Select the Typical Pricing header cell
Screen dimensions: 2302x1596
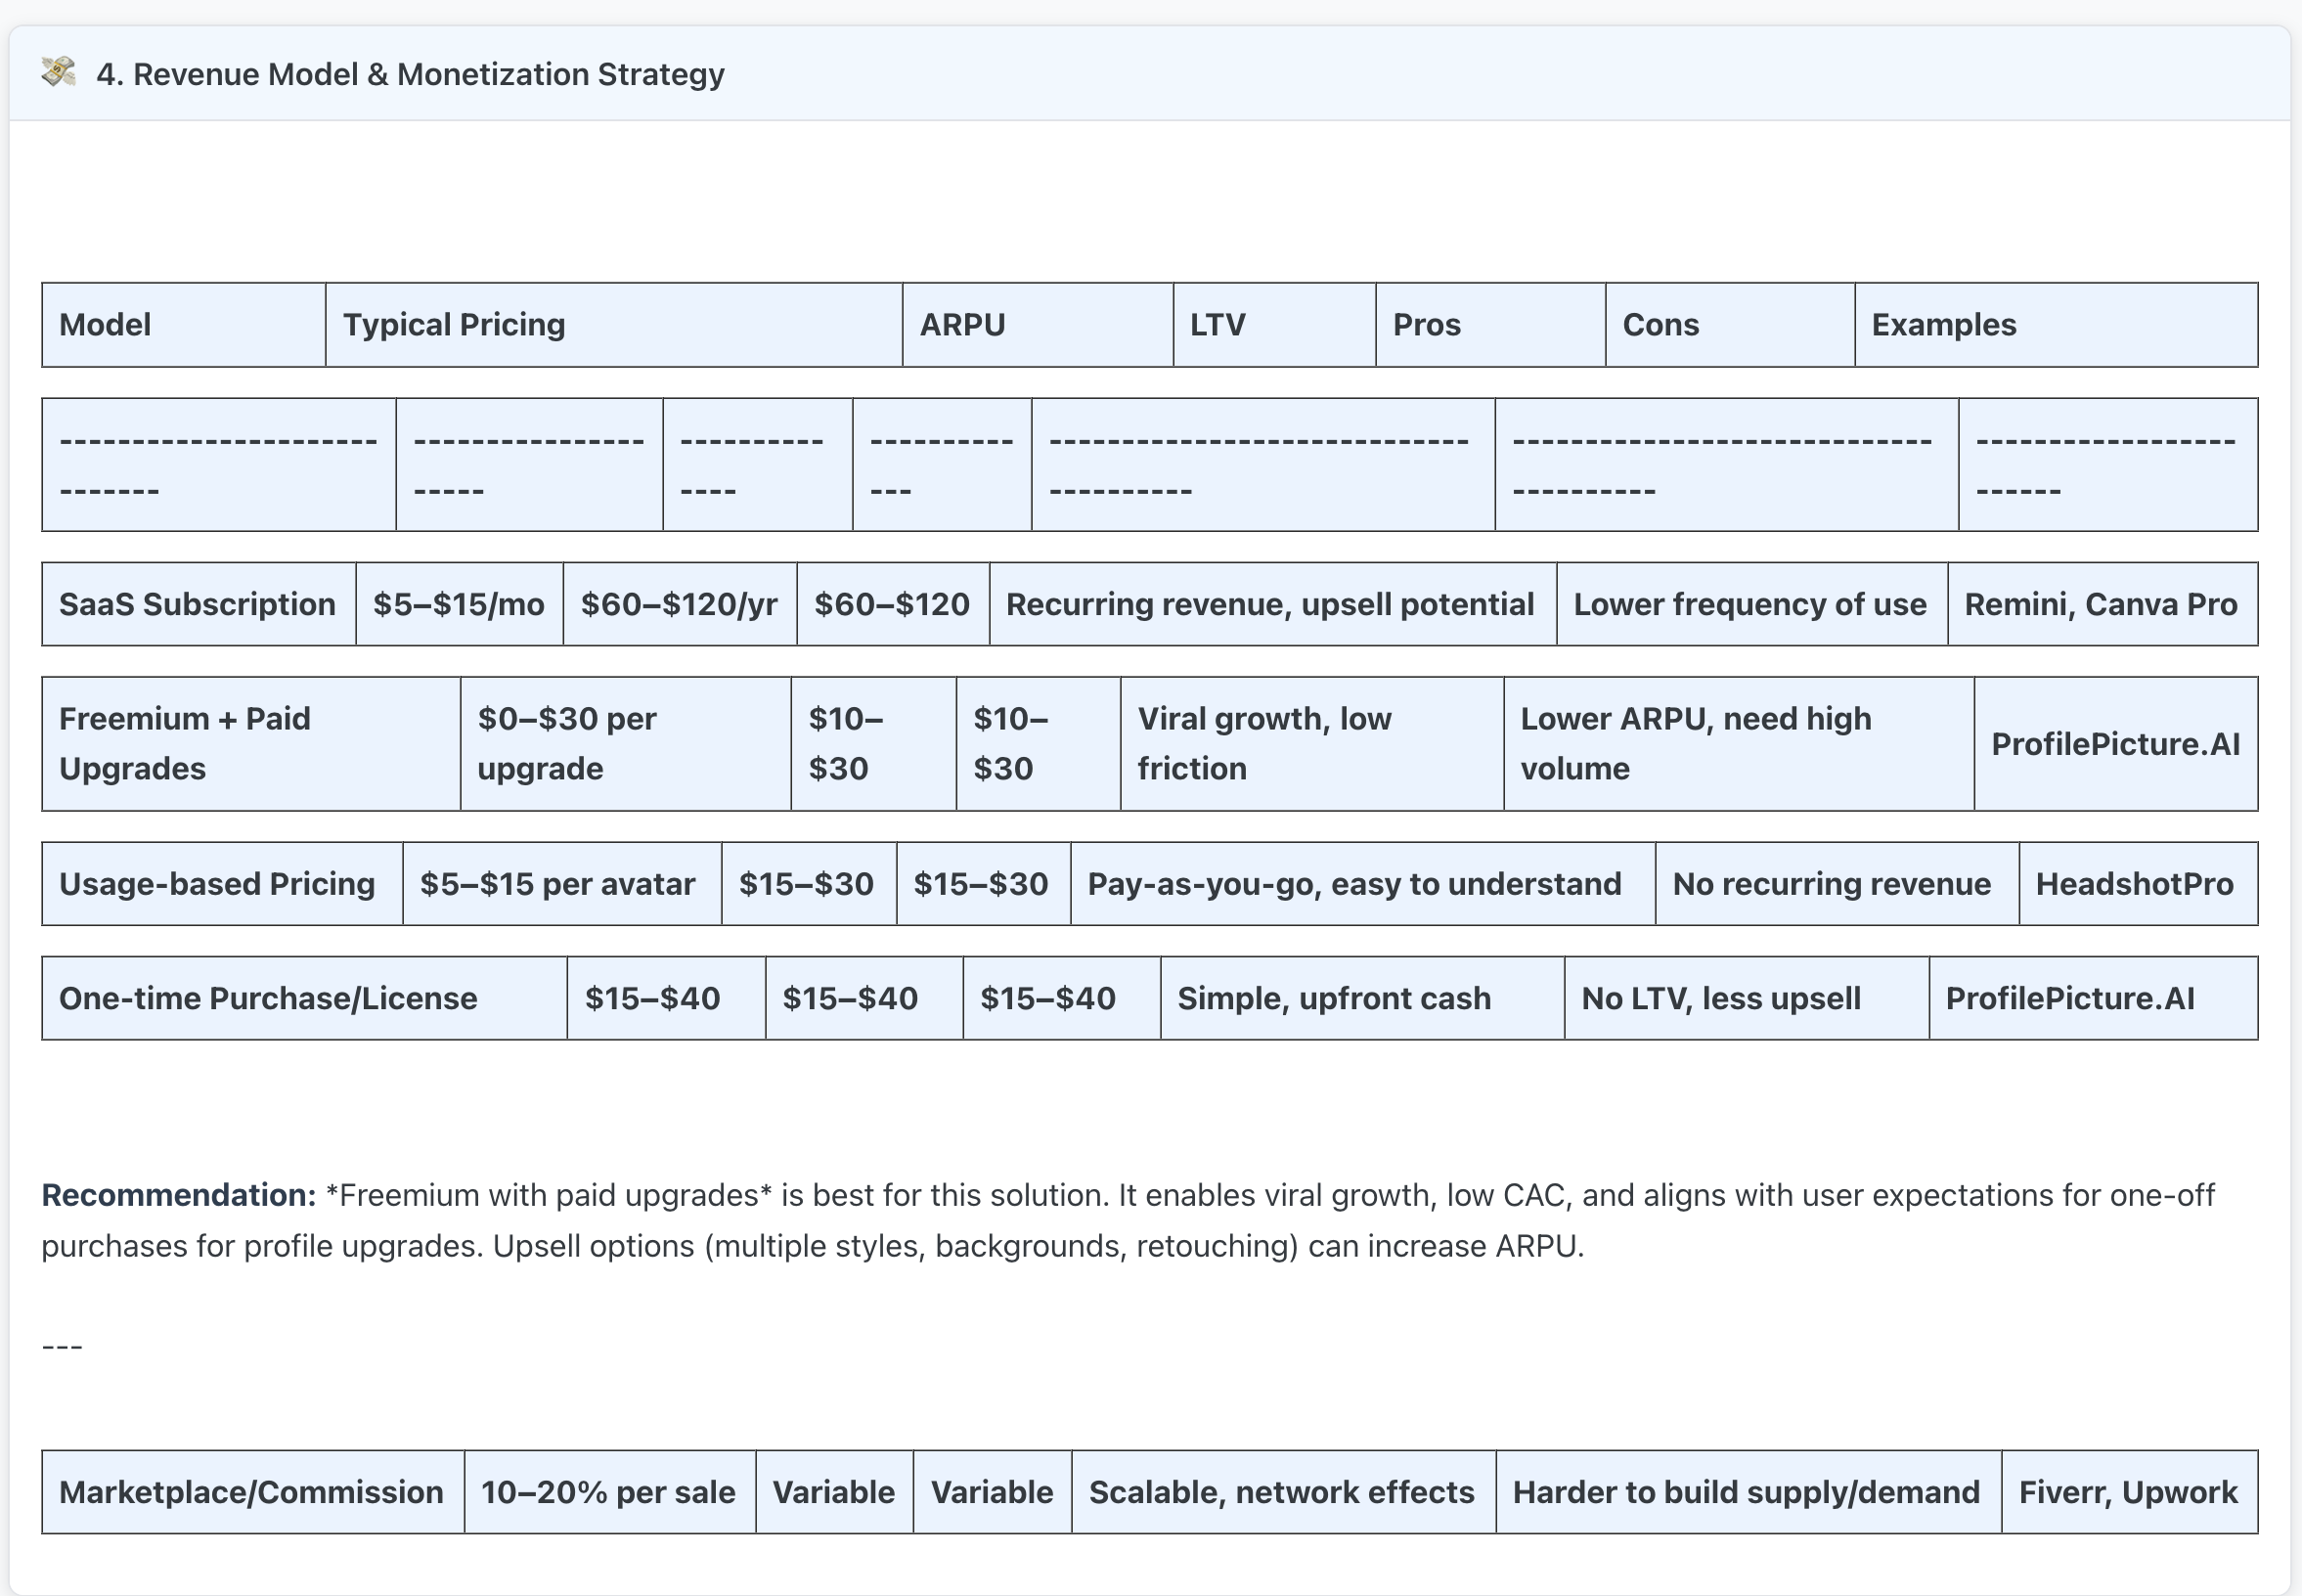[x=613, y=325]
